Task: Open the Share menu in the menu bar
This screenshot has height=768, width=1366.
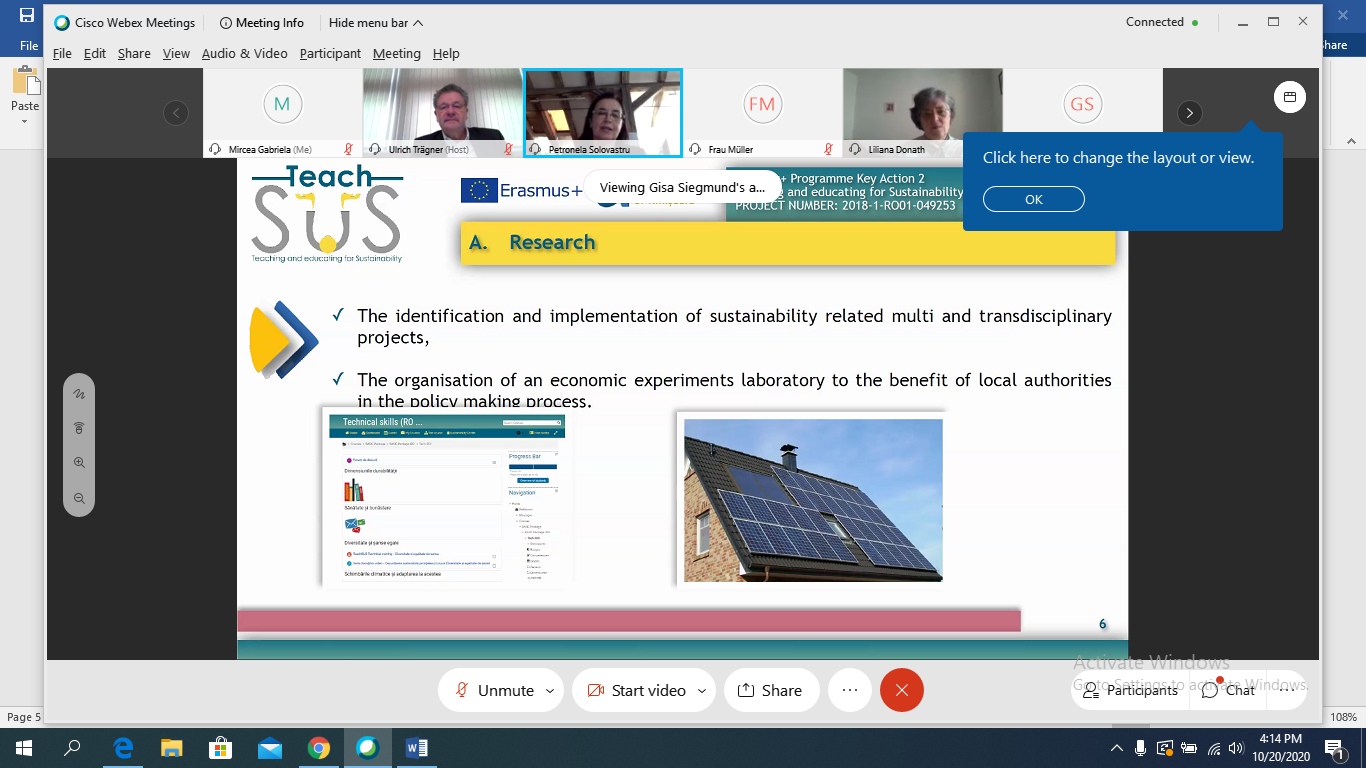Action: pyautogui.click(x=134, y=54)
